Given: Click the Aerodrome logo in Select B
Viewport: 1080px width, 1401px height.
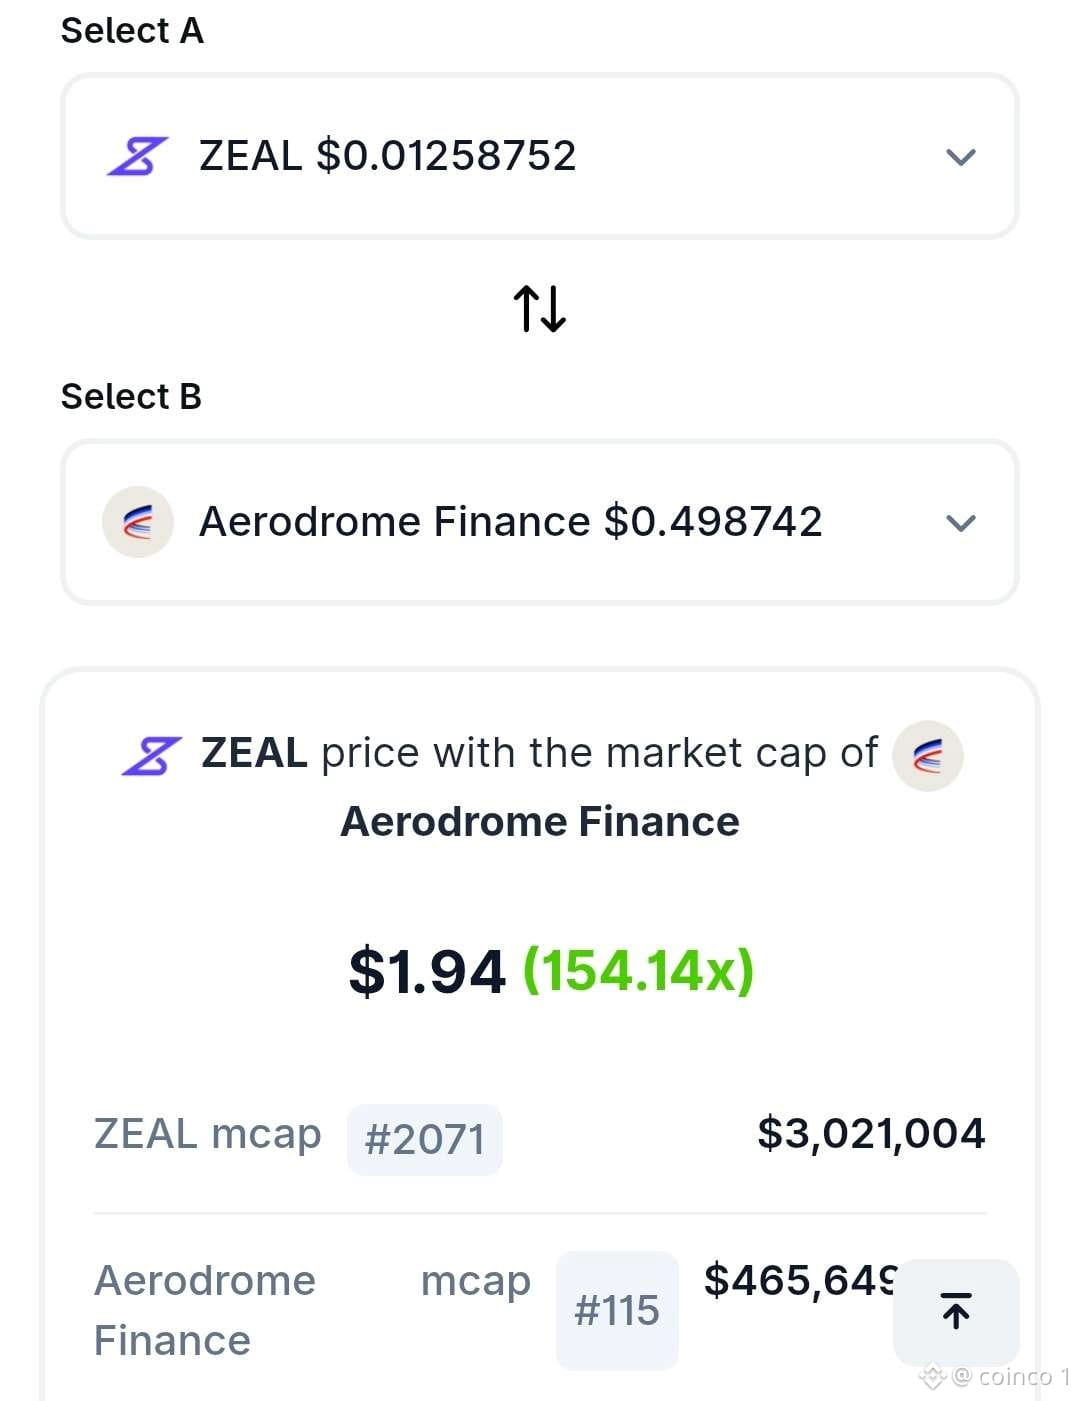Looking at the screenshot, I should pyautogui.click(x=138, y=522).
